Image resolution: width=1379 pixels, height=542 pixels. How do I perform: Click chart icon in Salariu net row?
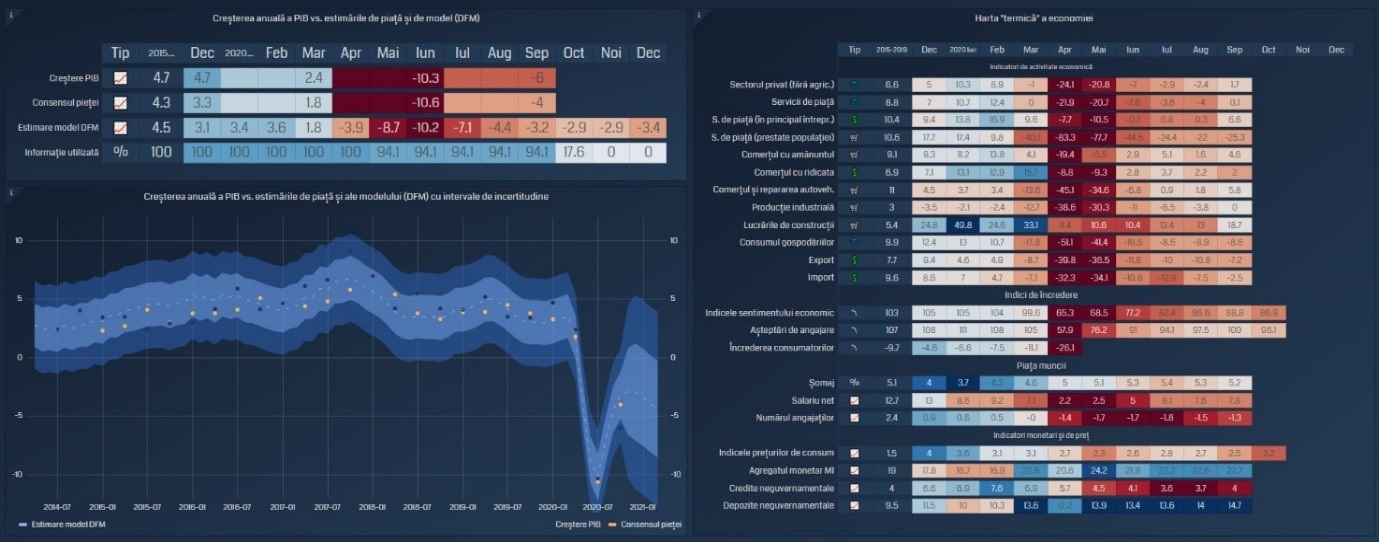[x=854, y=400]
